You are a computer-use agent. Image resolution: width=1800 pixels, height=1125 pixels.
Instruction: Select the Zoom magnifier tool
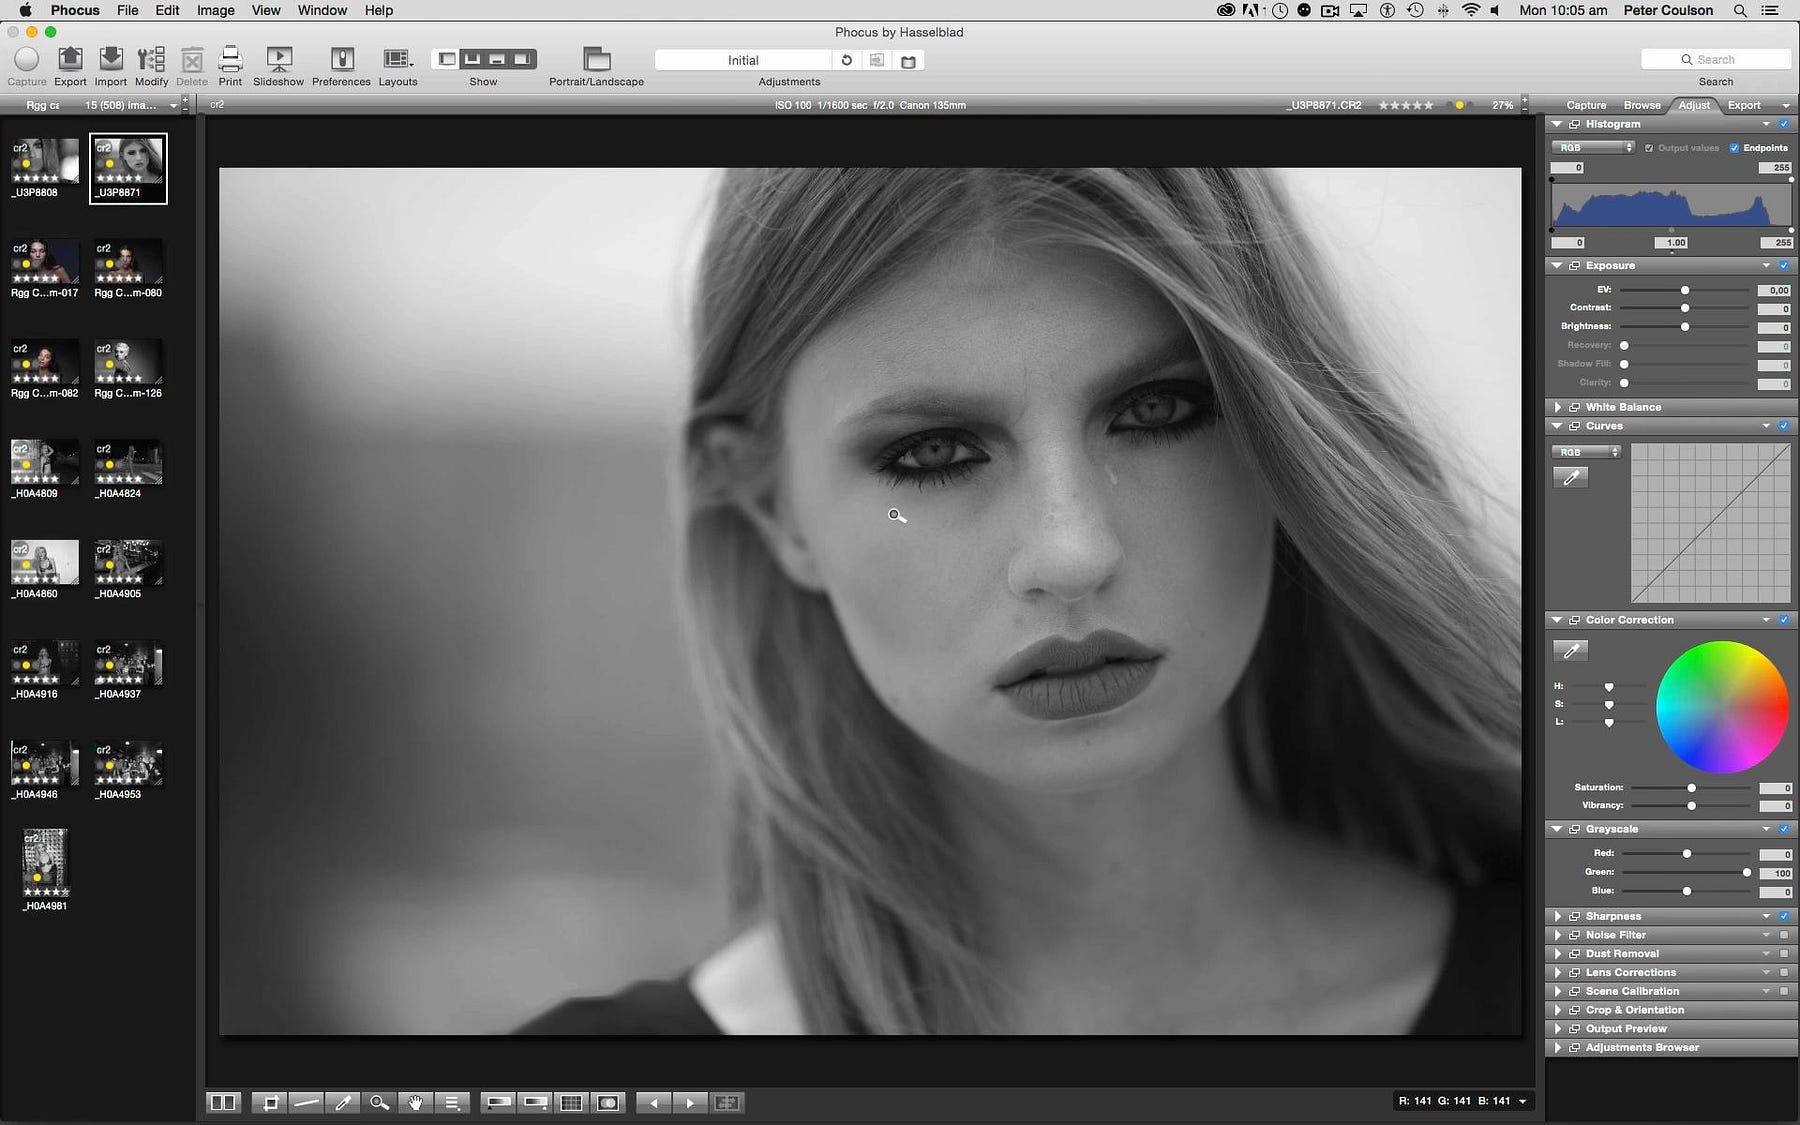click(379, 1102)
